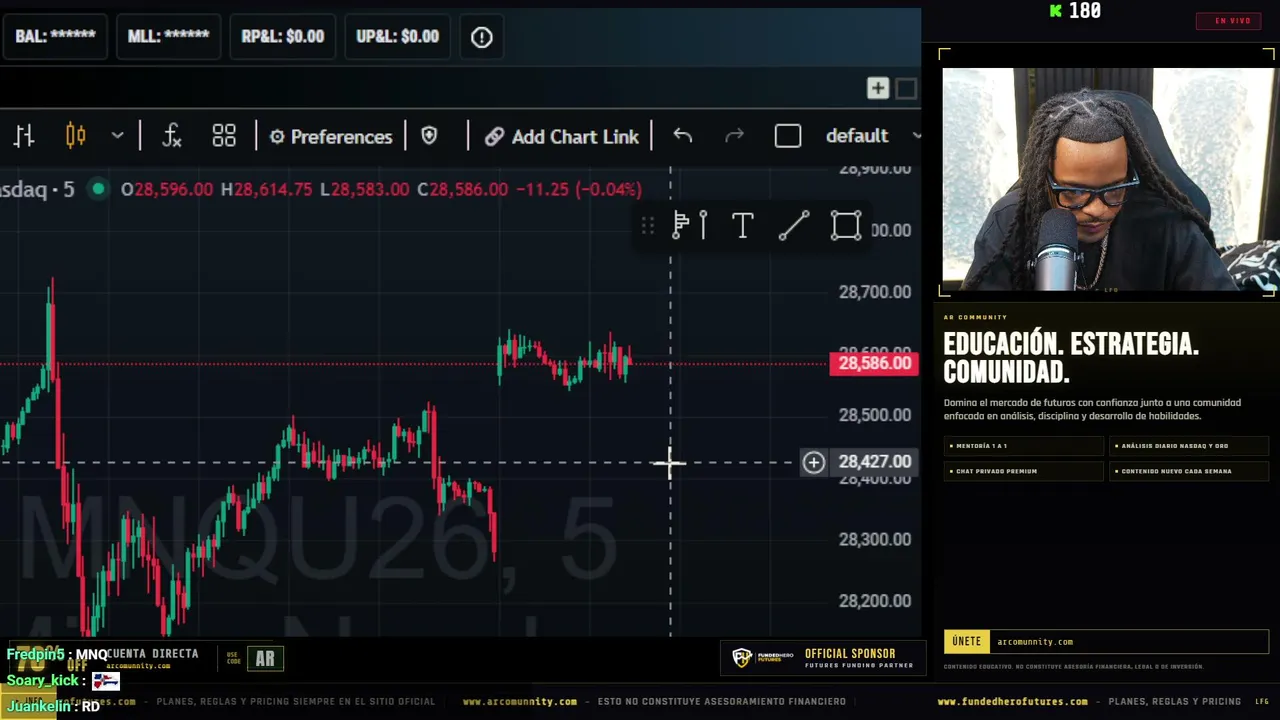Open the default template dropdown

871,136
